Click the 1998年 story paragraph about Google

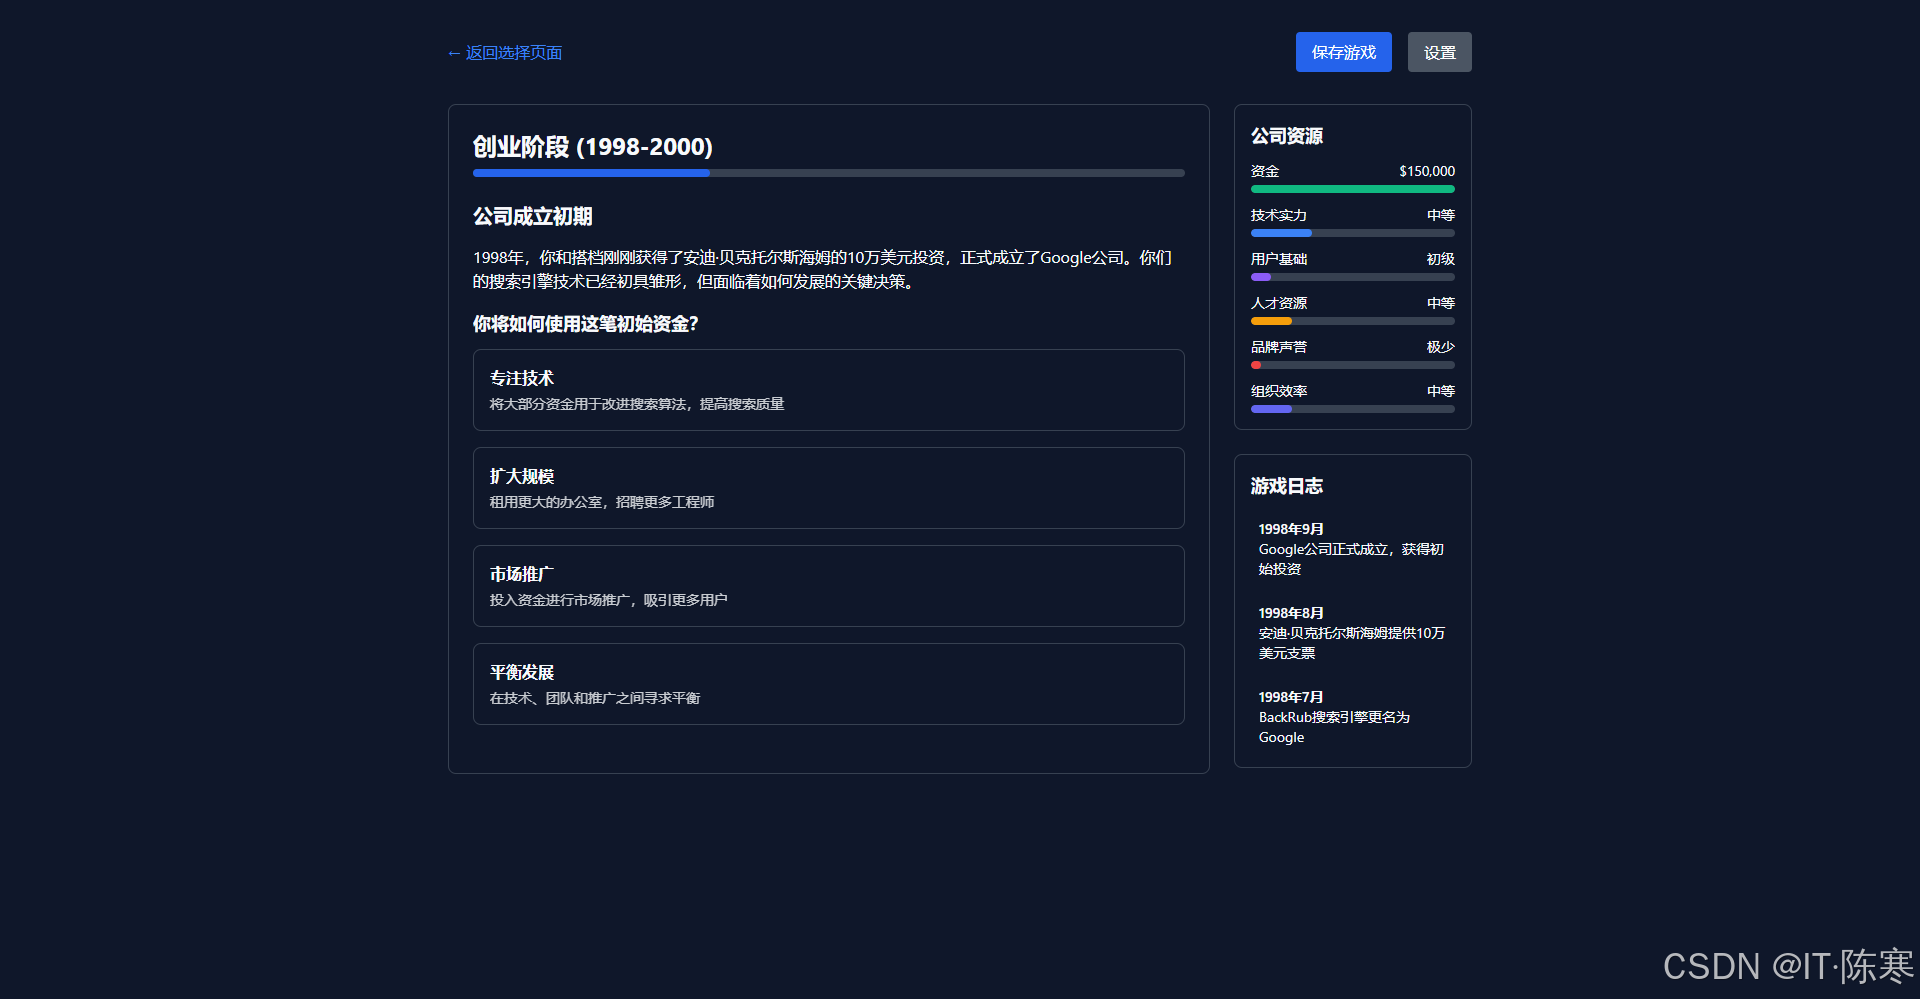(822, 270)
